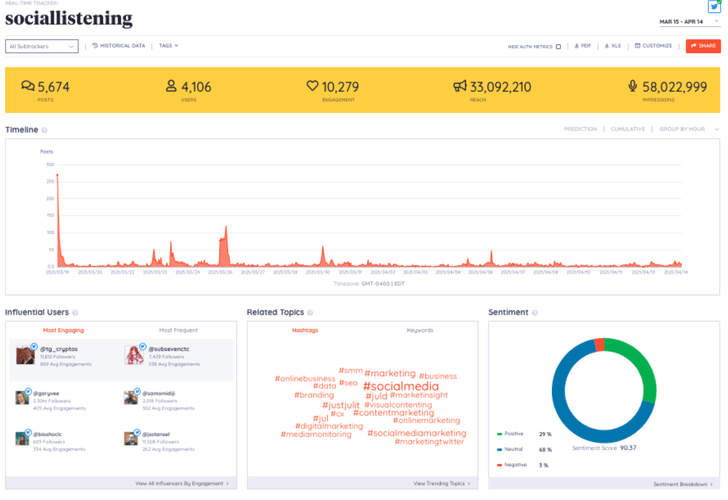Viewport: 728px width, 500px height.
Task: Open the Customize layout option
Action: pos(654,46)
